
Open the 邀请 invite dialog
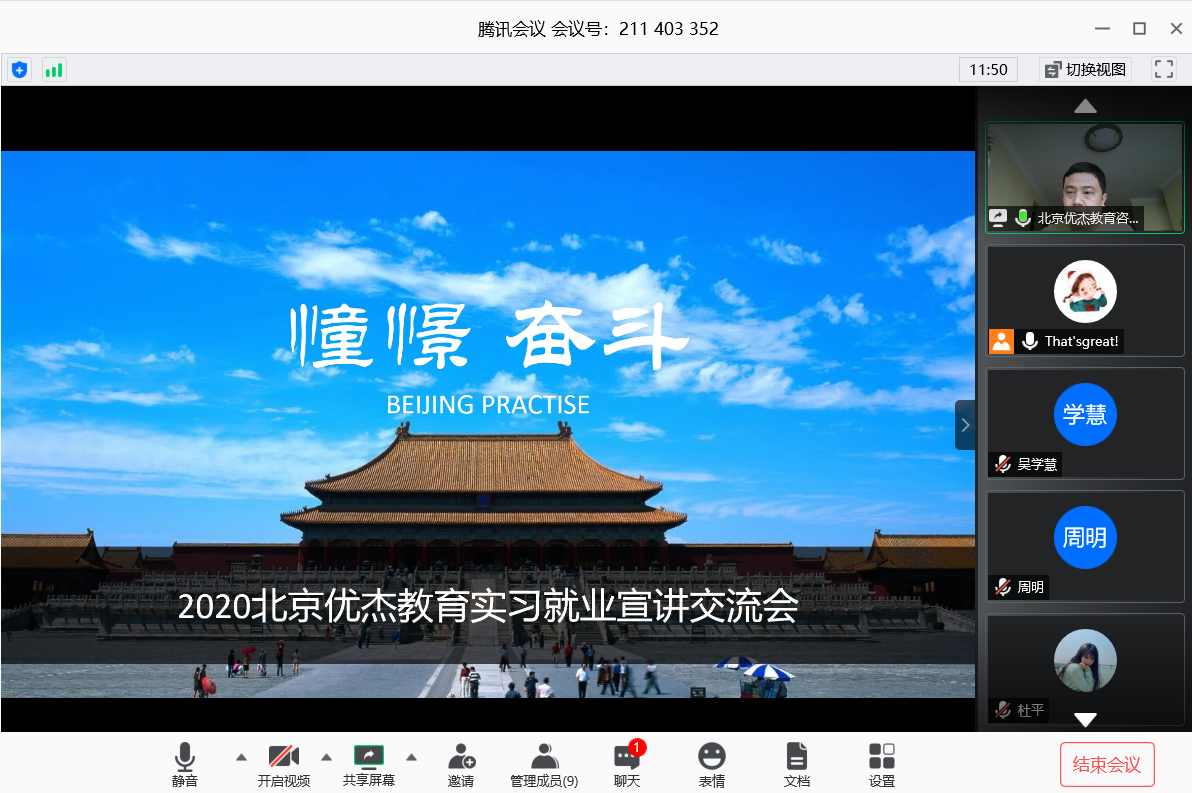461,765
